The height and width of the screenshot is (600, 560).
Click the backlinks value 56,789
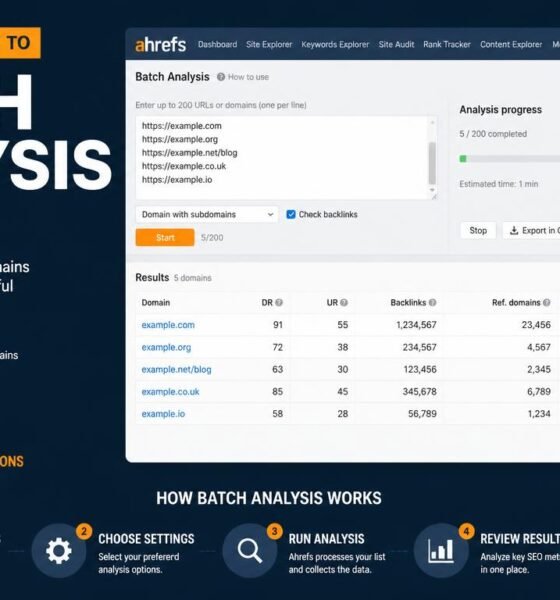(x=422, y=414)
